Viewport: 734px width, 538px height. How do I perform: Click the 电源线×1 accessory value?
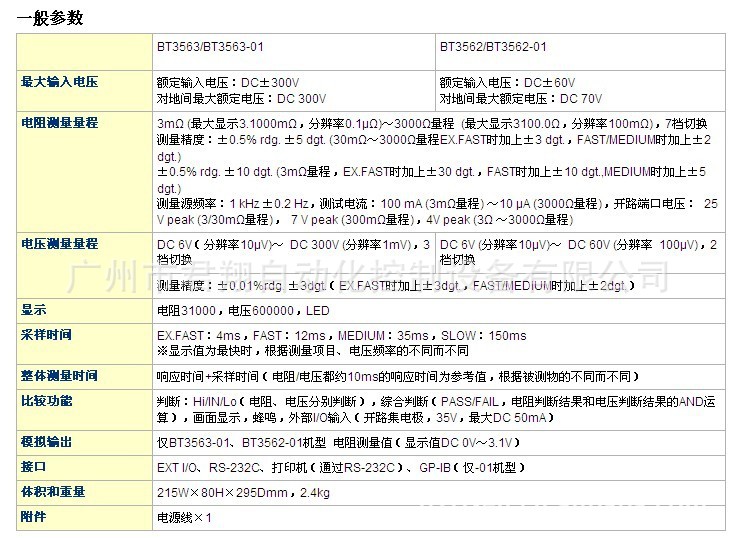click(184, 518)
